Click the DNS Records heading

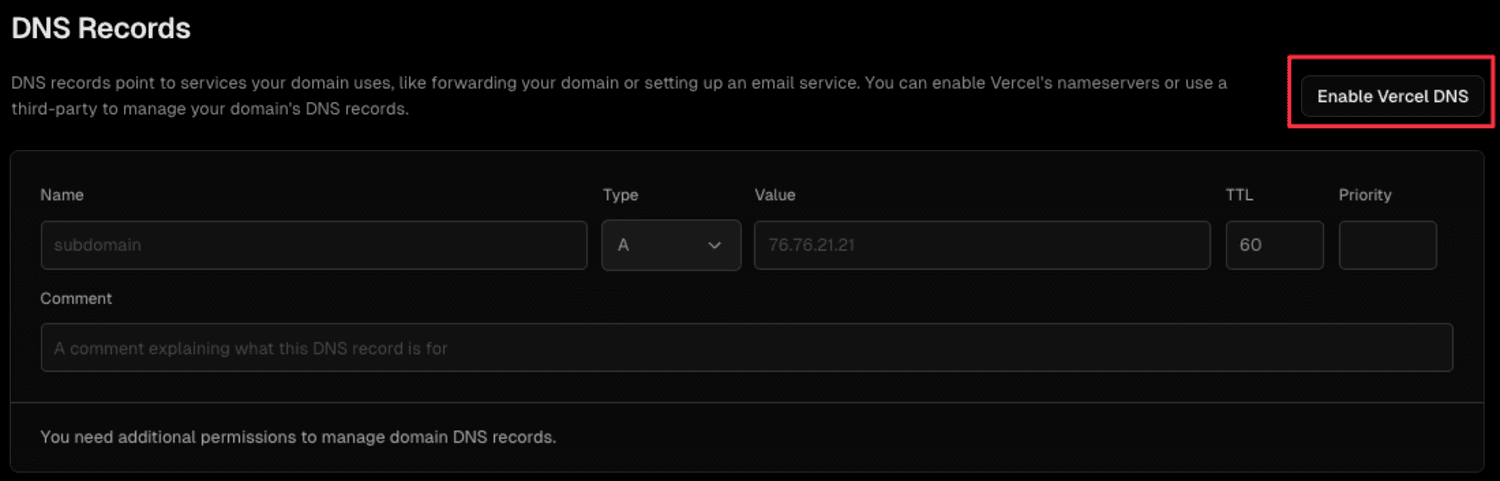click(101, 29)
